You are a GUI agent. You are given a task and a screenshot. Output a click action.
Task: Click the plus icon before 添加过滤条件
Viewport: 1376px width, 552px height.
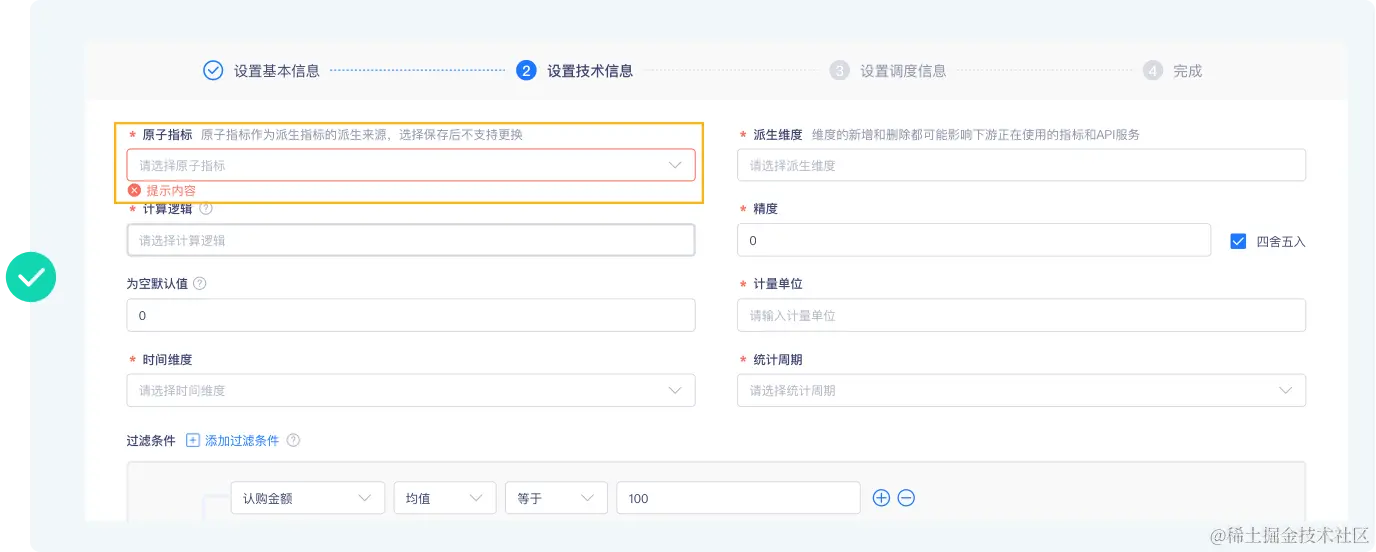coord(193,440)
